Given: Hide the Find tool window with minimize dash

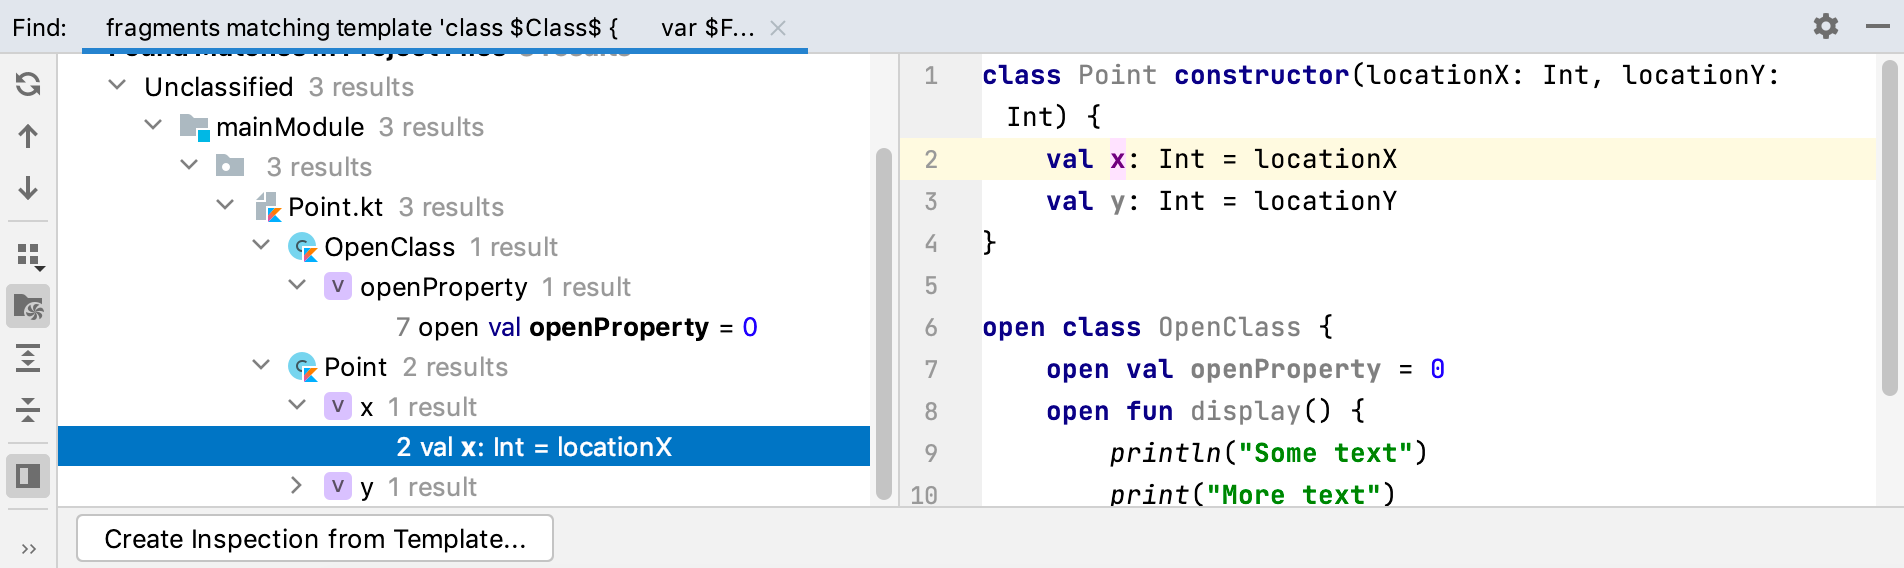Looking at the screenshot, I should tap(1877, 26).
